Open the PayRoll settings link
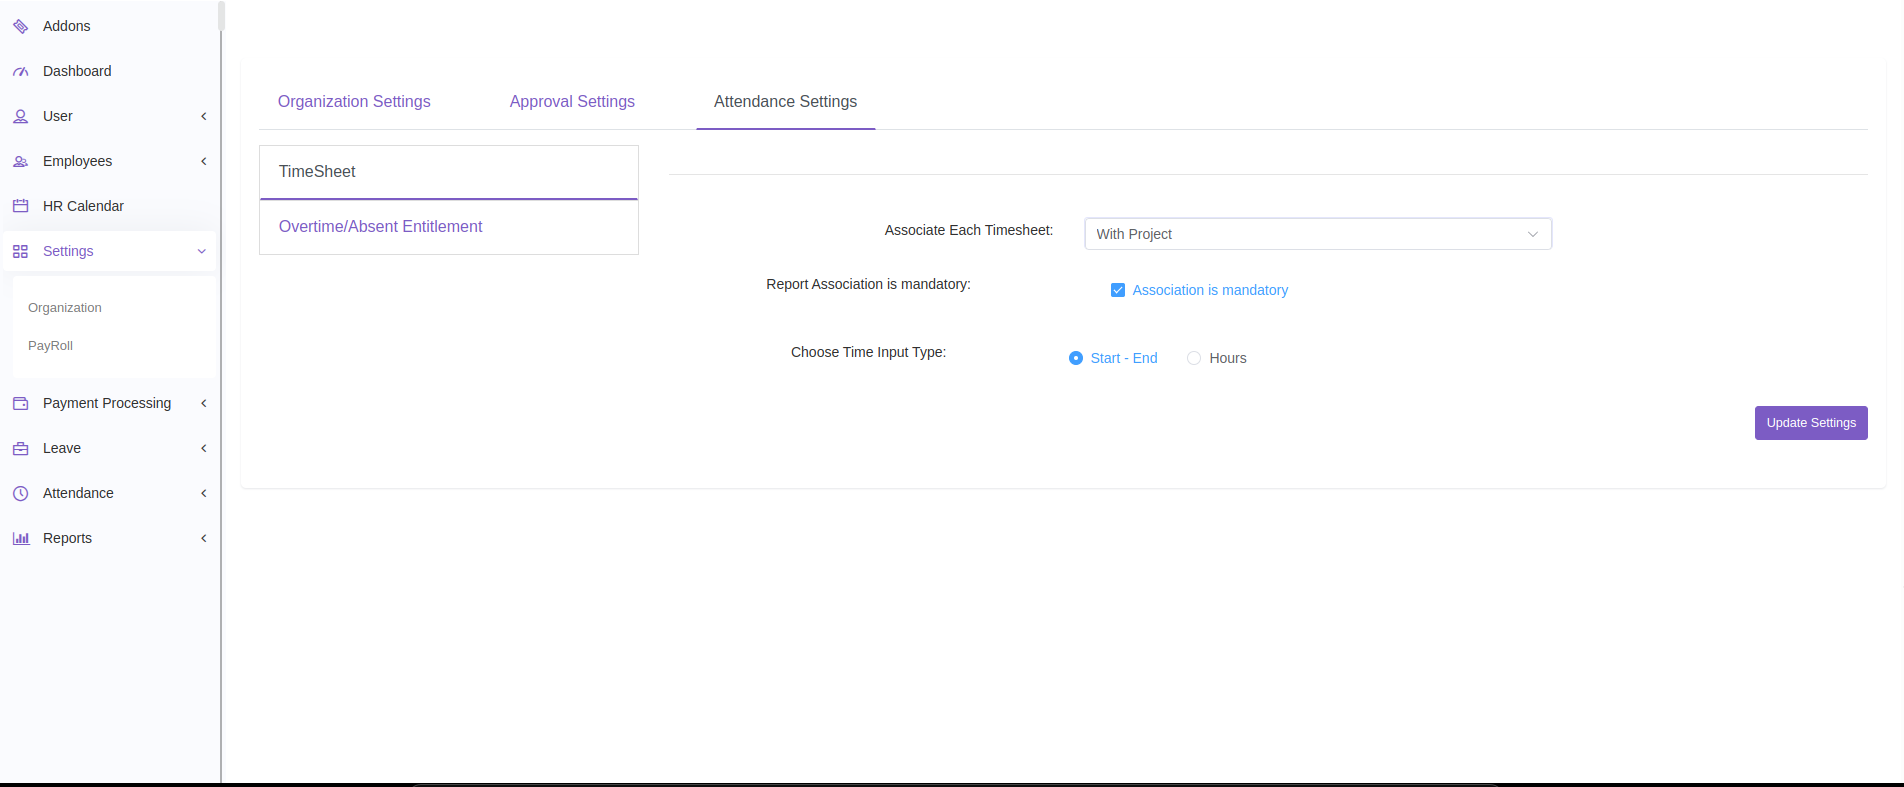Image resolution: width=1904 pixels, height=787 pixels. pyautogui.click(x=51, y=346)
